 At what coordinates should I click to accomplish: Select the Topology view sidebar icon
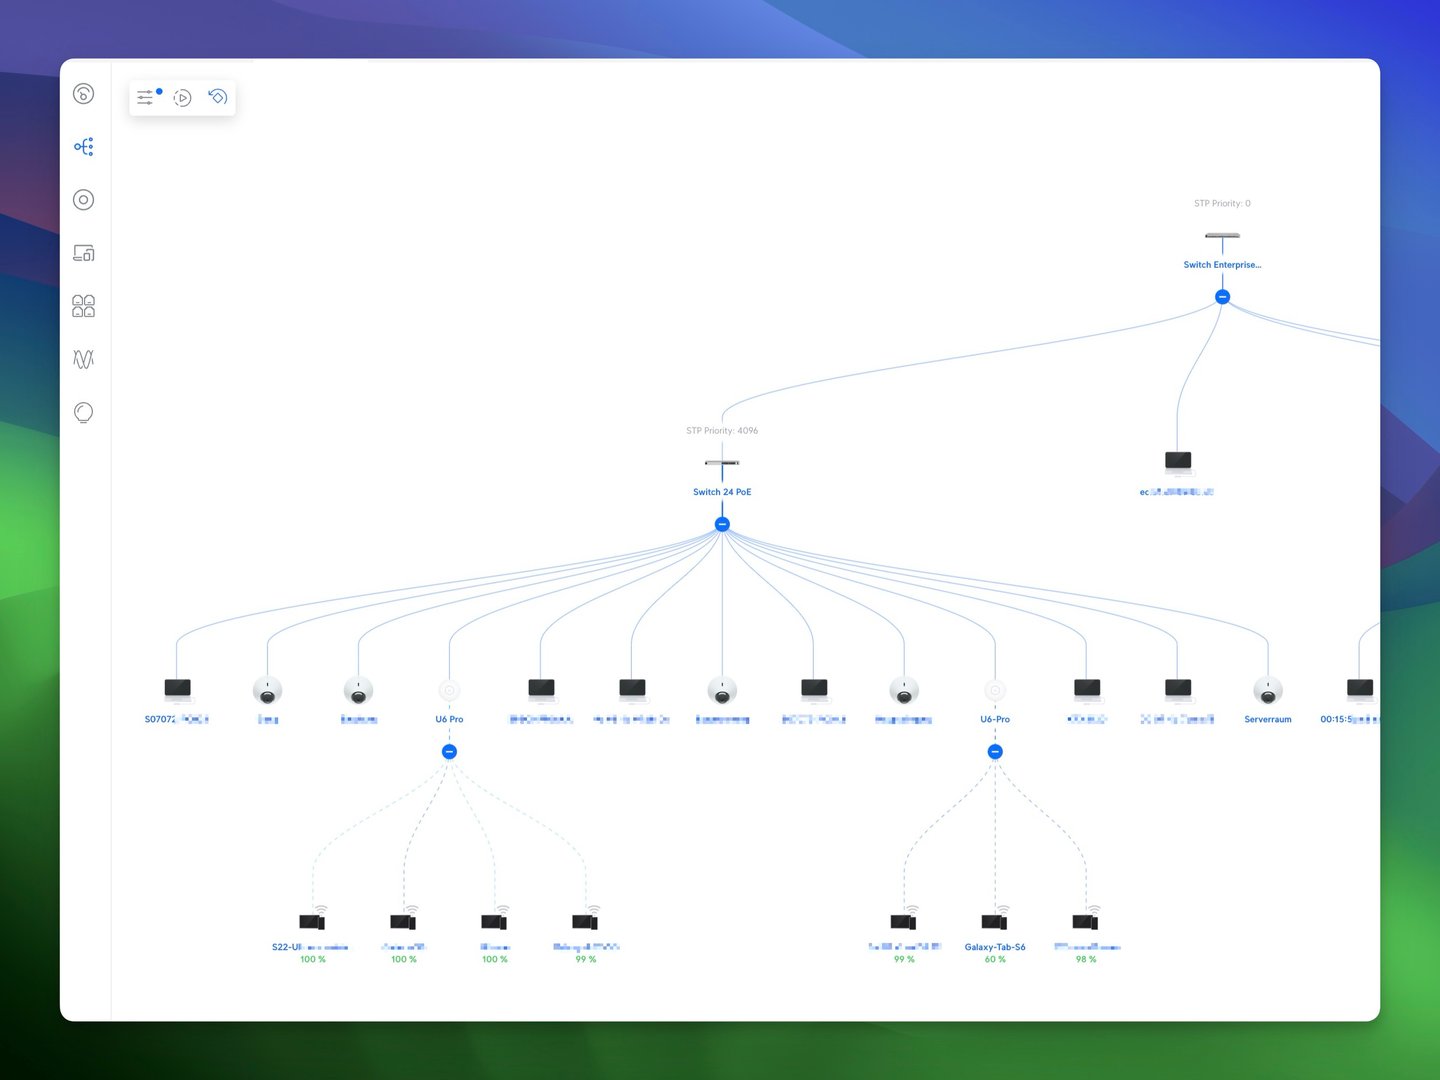click(x=84, y=147)
